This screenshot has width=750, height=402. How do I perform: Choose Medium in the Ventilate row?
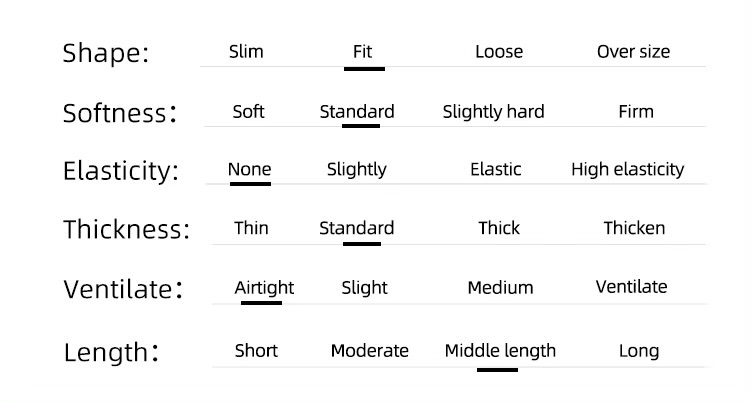pyautogui.click(x=500, y=288)
